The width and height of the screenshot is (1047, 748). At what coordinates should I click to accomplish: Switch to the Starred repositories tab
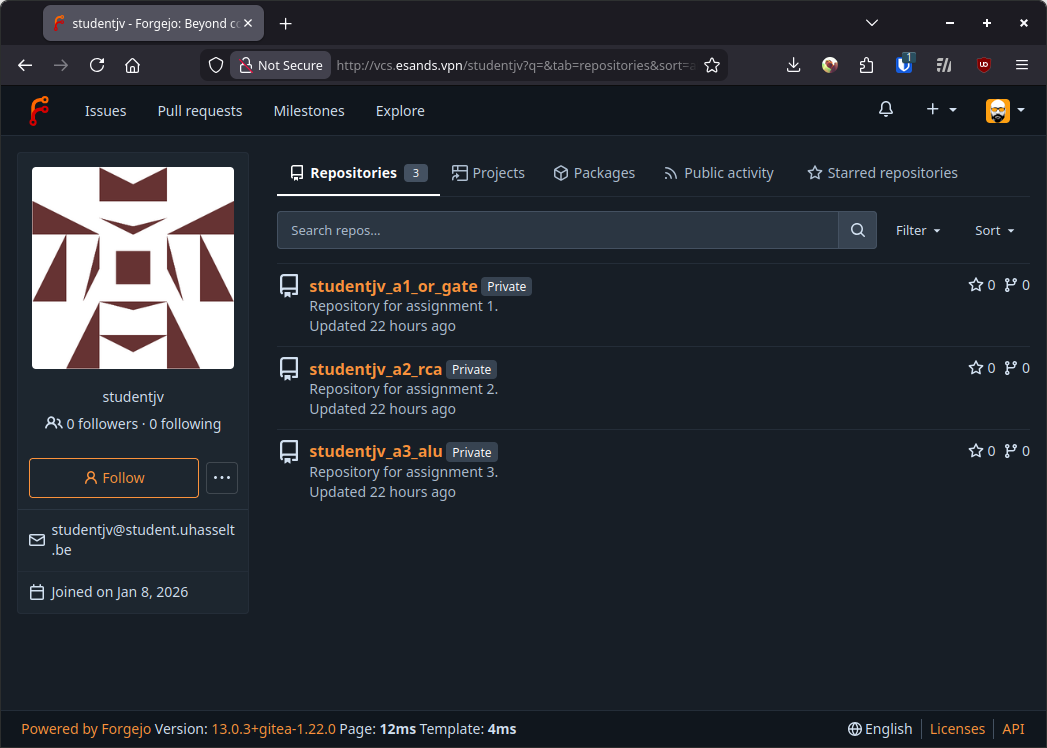(882, 173)
